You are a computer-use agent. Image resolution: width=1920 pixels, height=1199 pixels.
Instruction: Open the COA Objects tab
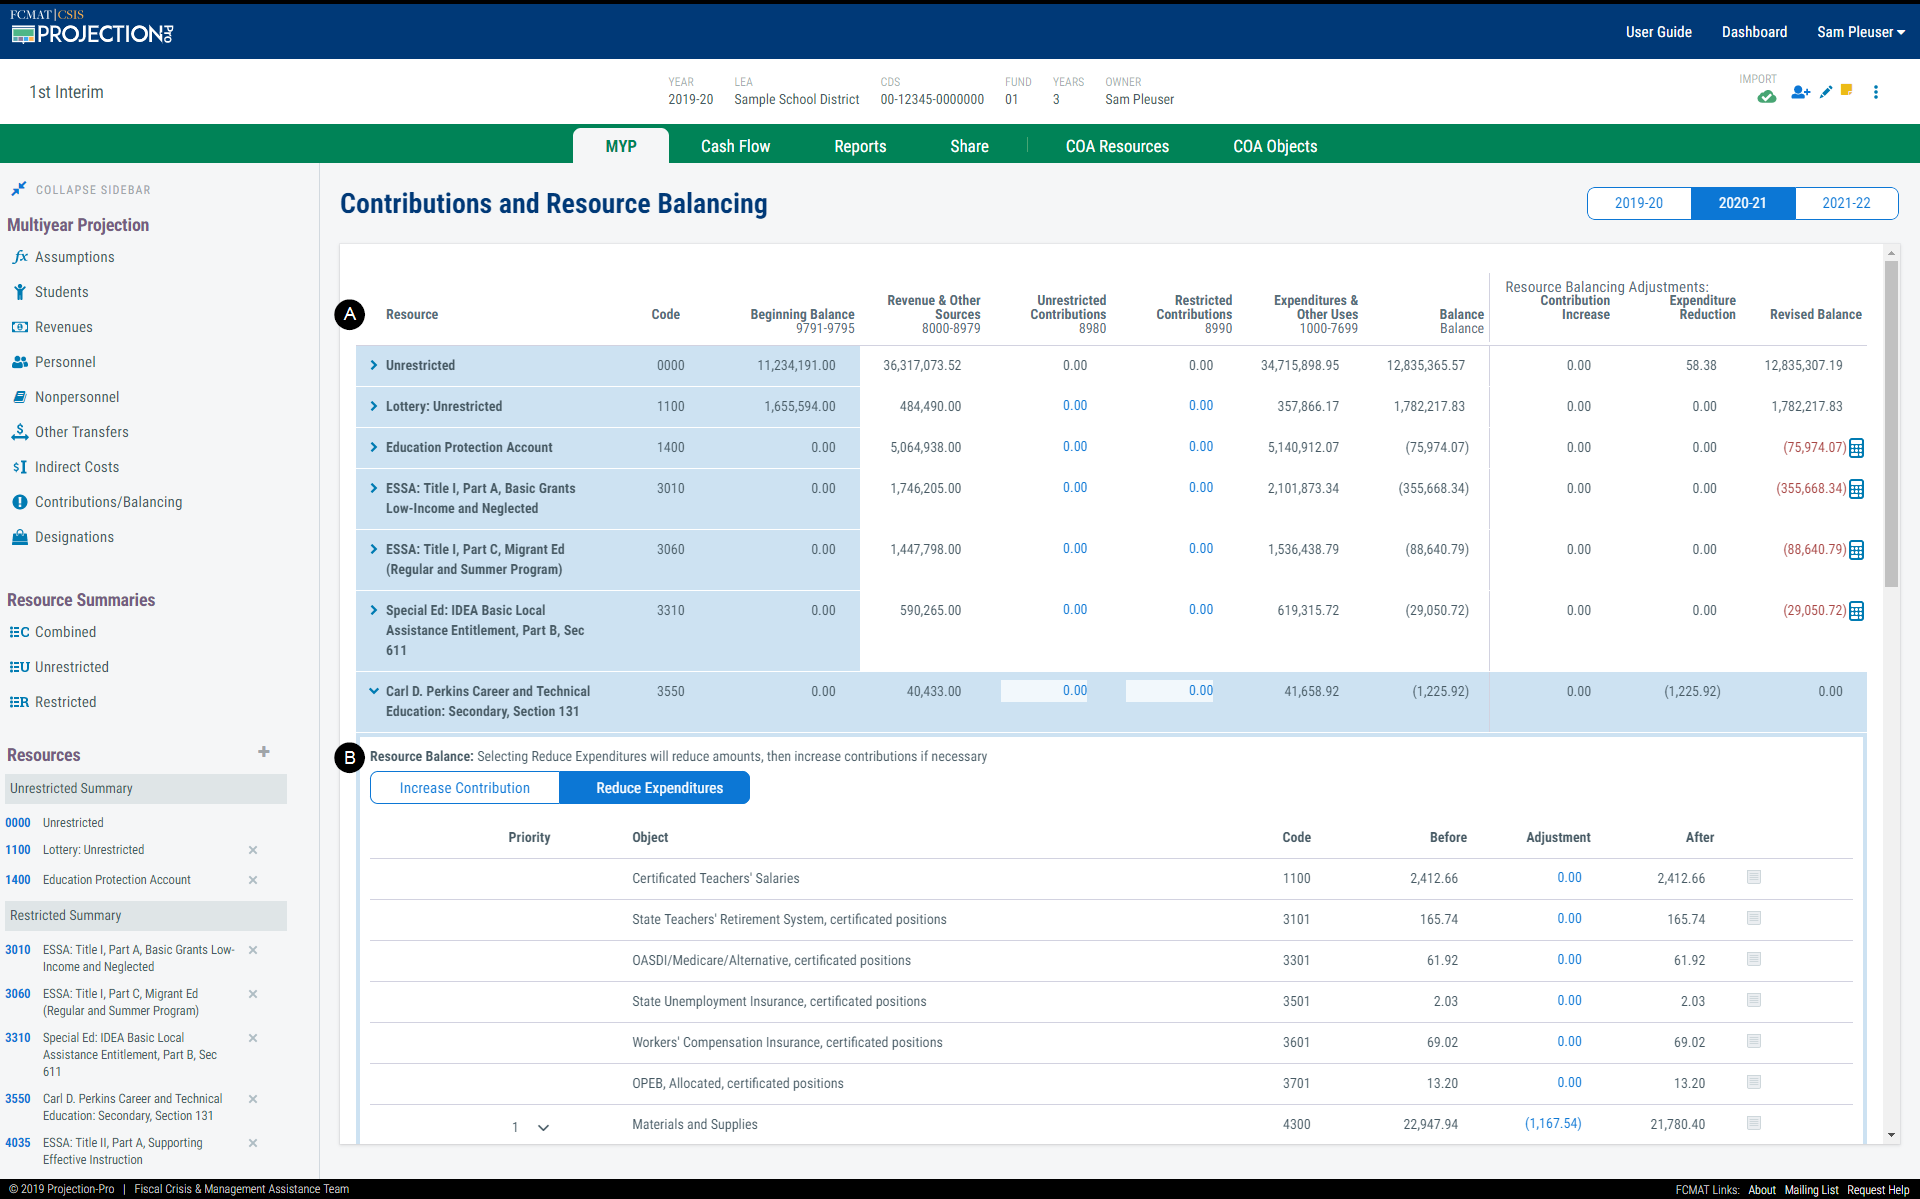(x=1275, y=146)
